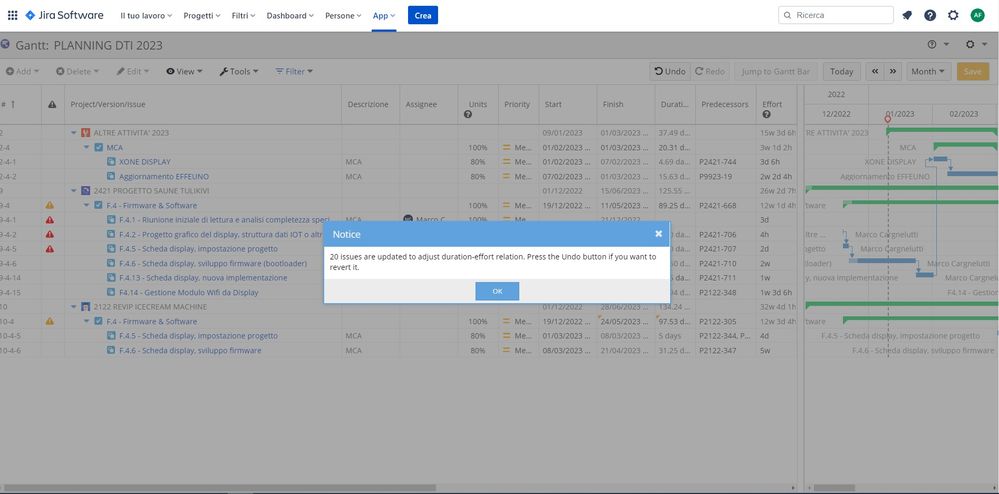The width and height of the screenshot is (999, 494).
Task: Open the AF user avatar menu
Action: click(x=977, y=15)
